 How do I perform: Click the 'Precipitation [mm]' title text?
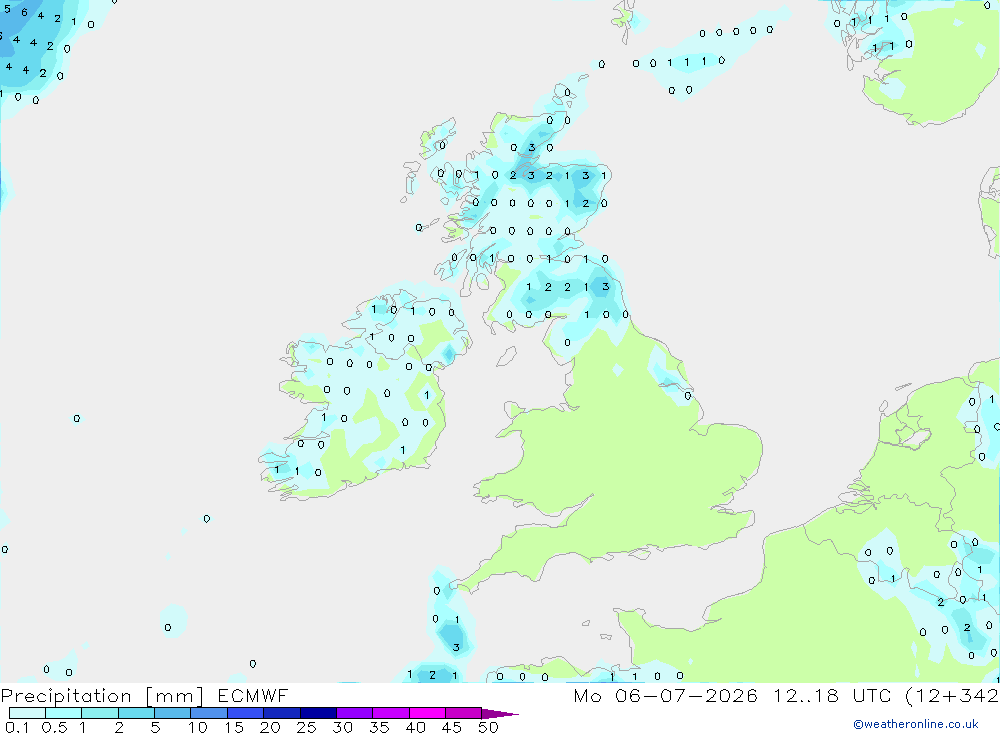pos(103,696)
